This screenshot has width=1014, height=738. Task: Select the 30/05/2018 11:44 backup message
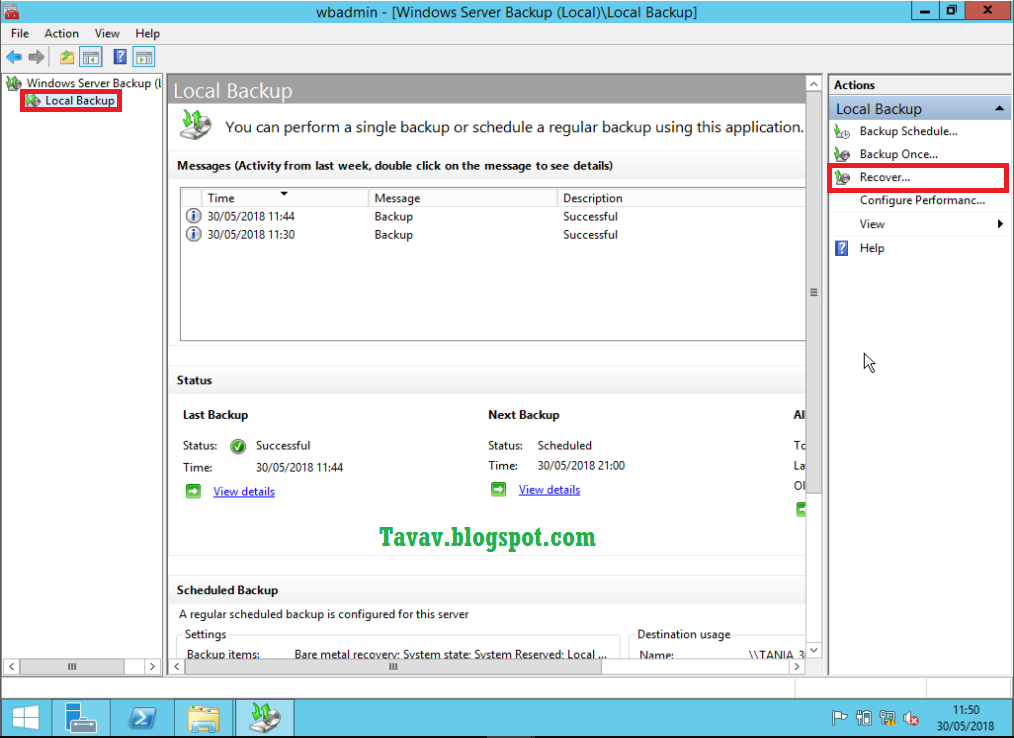tap(493, 216)
